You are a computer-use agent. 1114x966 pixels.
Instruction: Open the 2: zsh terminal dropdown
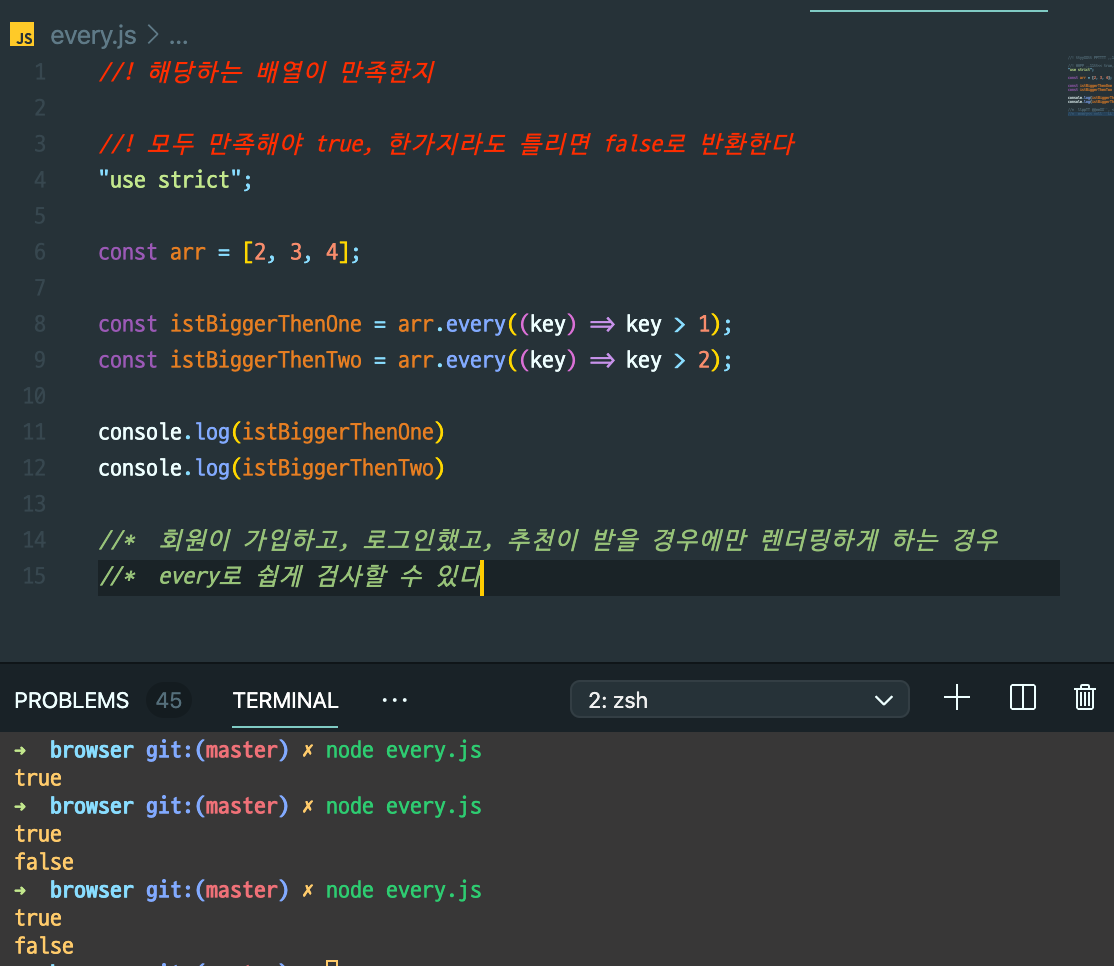tap(740, 700)
